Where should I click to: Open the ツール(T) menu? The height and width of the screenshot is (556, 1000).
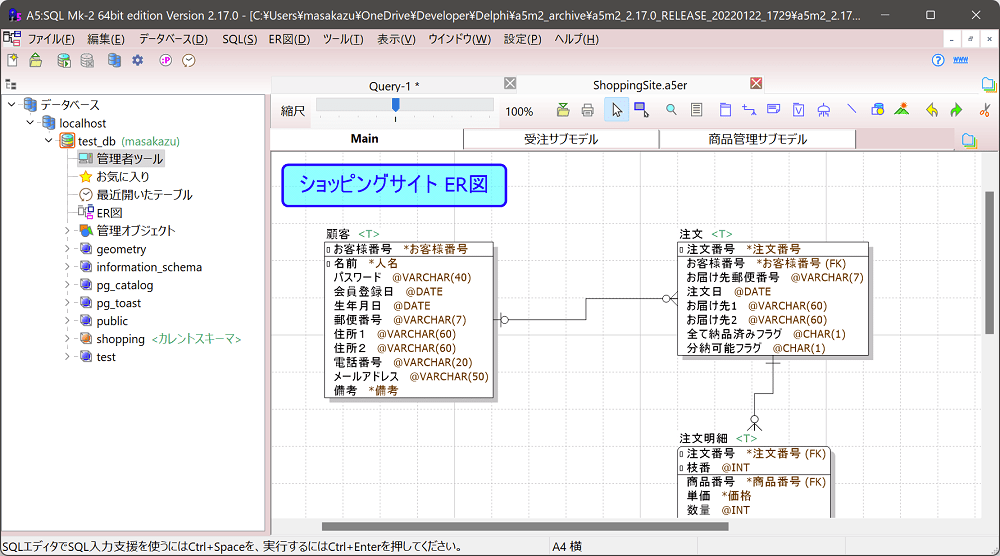(343, 39)
